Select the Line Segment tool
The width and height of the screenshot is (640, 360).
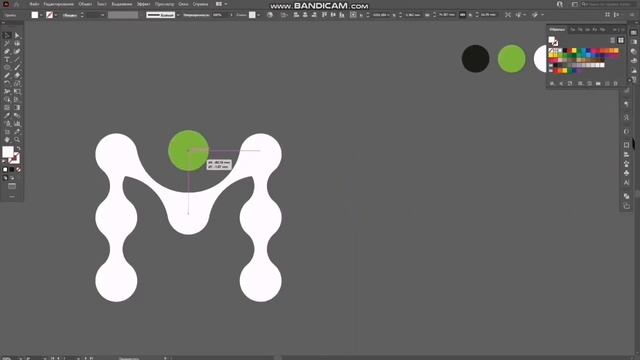tap(17, 60)
